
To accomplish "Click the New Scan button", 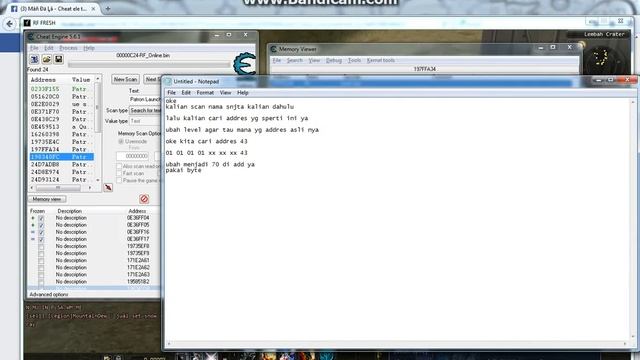I will click(x=125, y=79).
